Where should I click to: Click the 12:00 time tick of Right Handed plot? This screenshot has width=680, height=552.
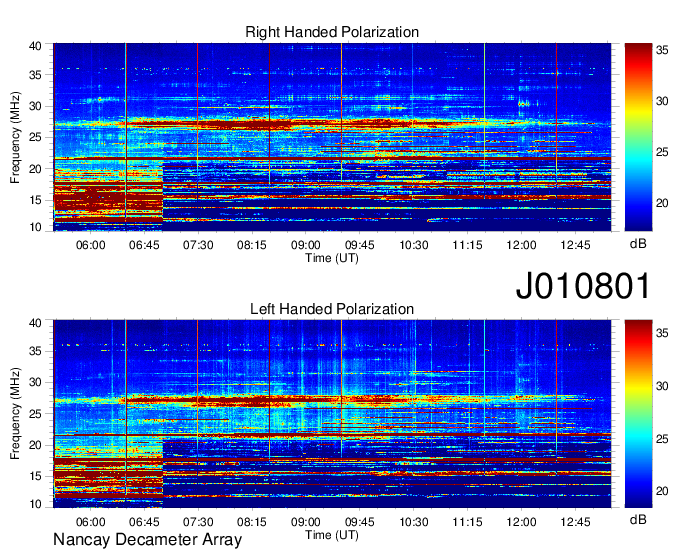coord(521,245)
